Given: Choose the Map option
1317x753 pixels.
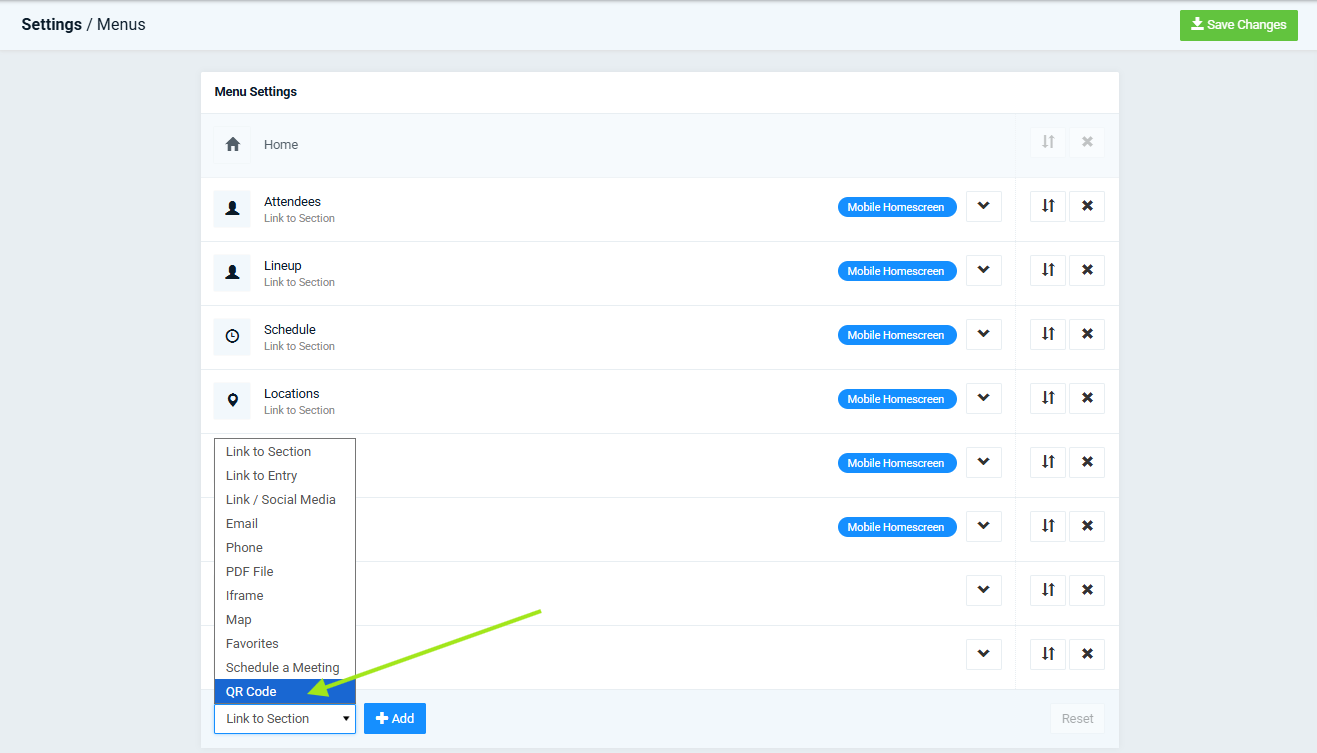Looking at the screenshot, I should (x=285, y=620).
